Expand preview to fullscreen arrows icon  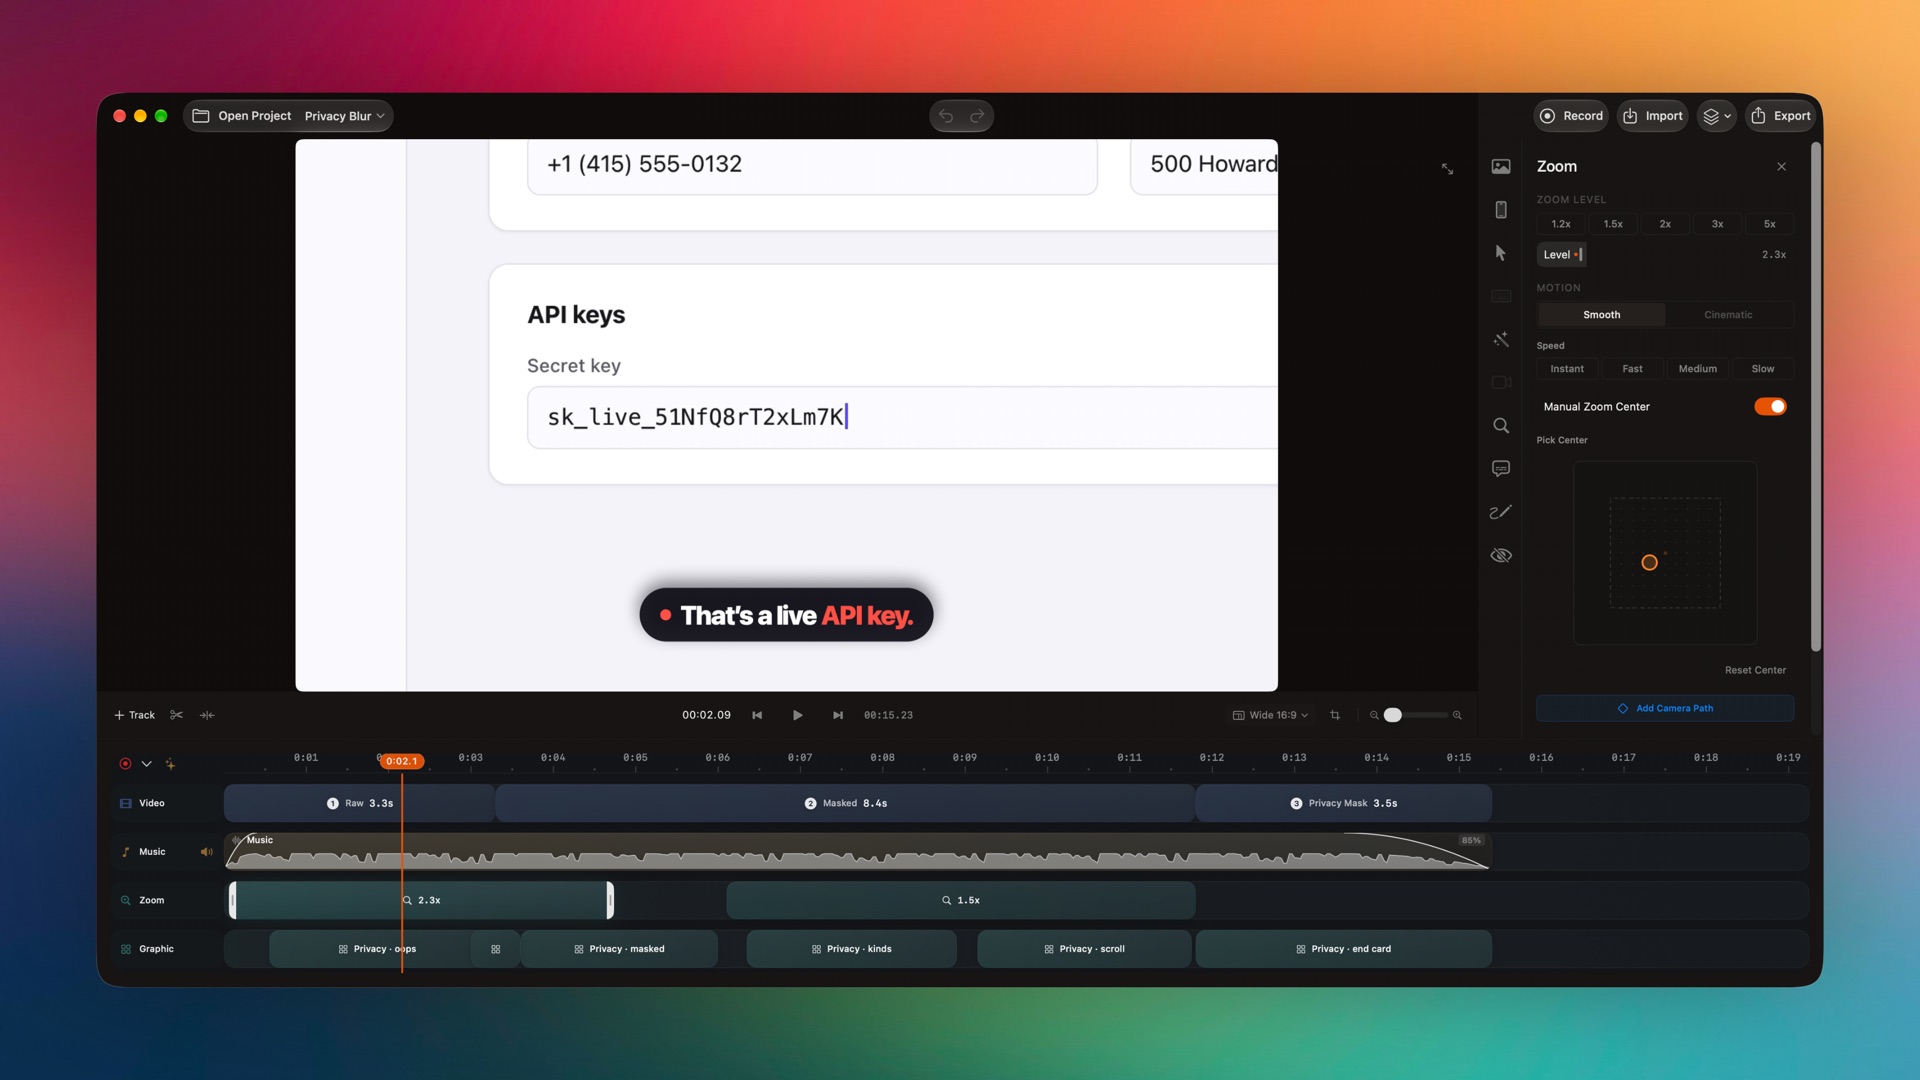(1447, 169)
